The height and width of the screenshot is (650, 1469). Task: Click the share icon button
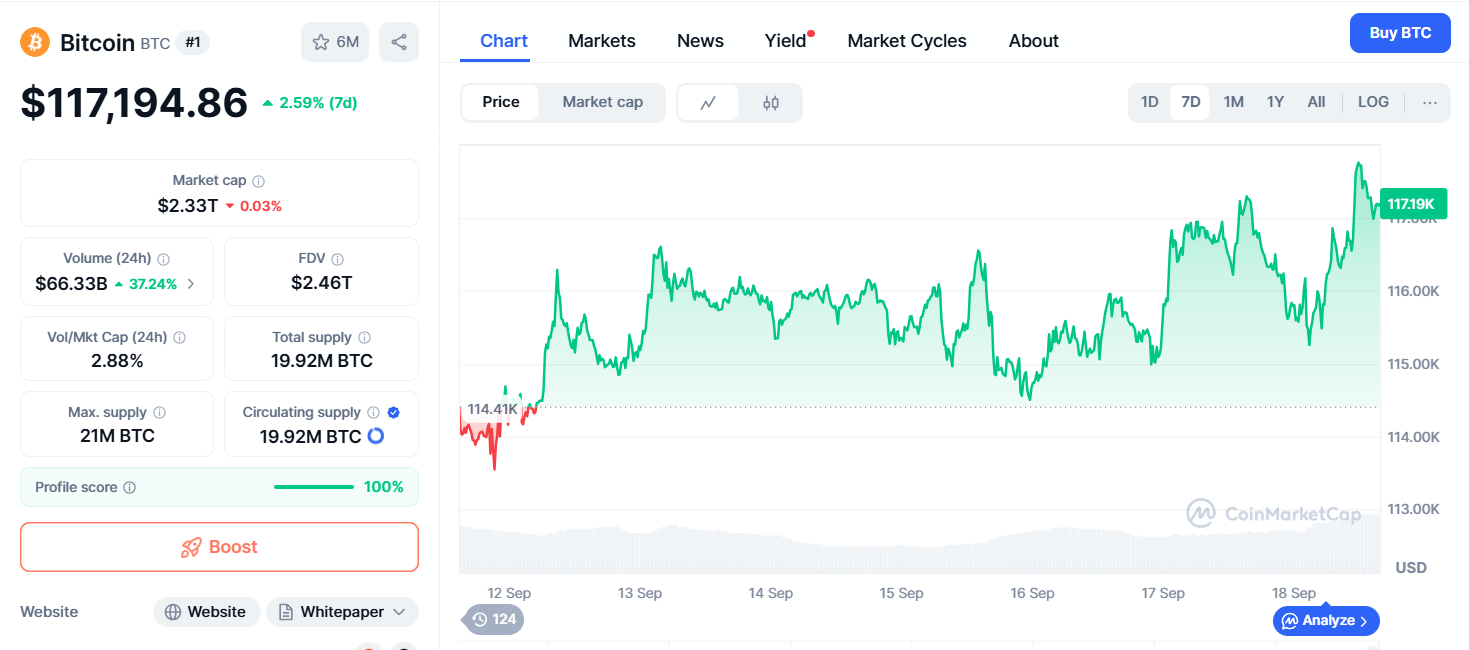coord(399,42)
